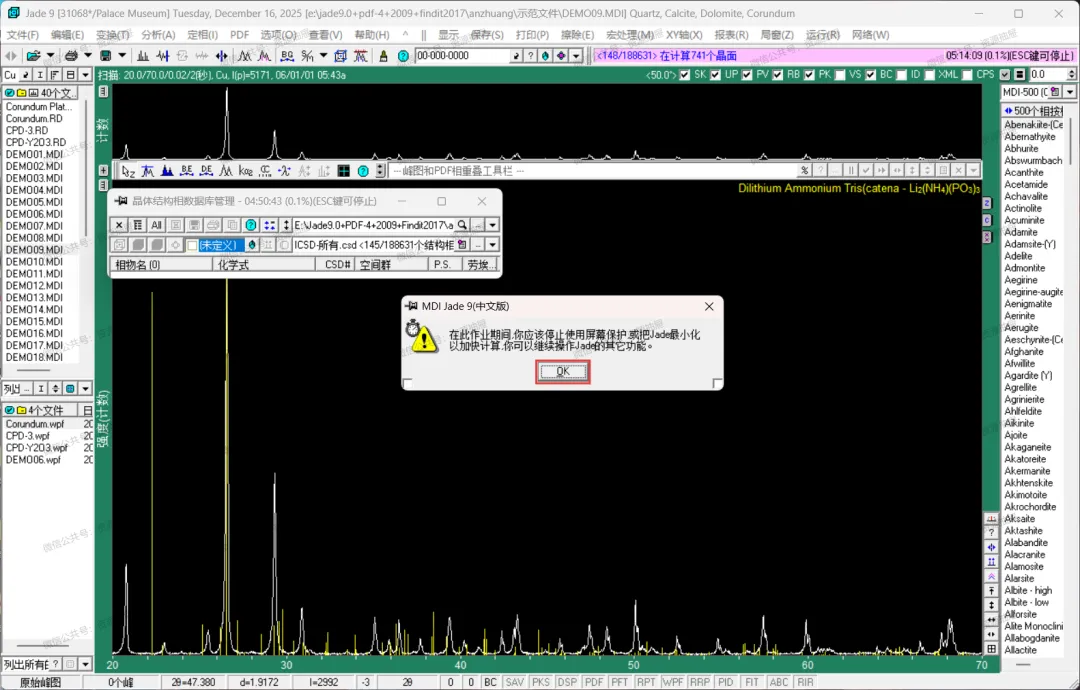The width and height of the screenshot is (1080, 690).
Task: Click the BC button in the status bar
Action: pyautogui.click(x=490, y=682)
